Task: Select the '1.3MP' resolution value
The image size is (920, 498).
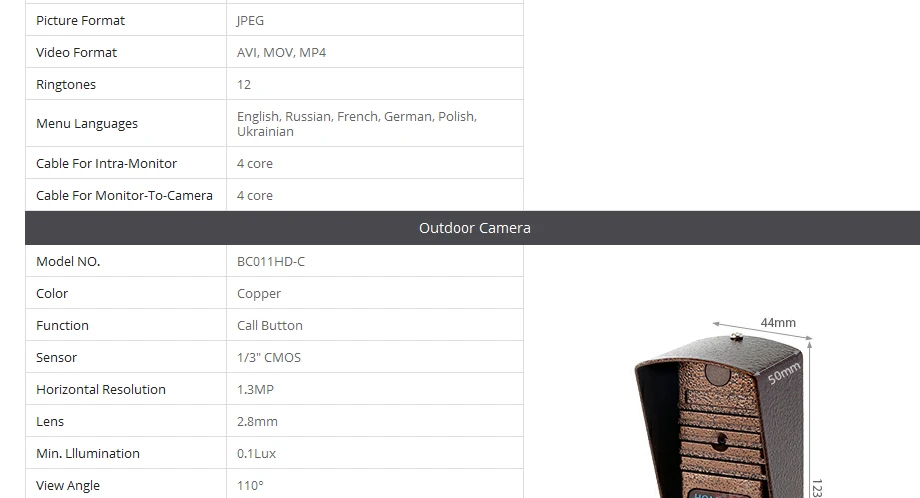Action: click(255, 389)
